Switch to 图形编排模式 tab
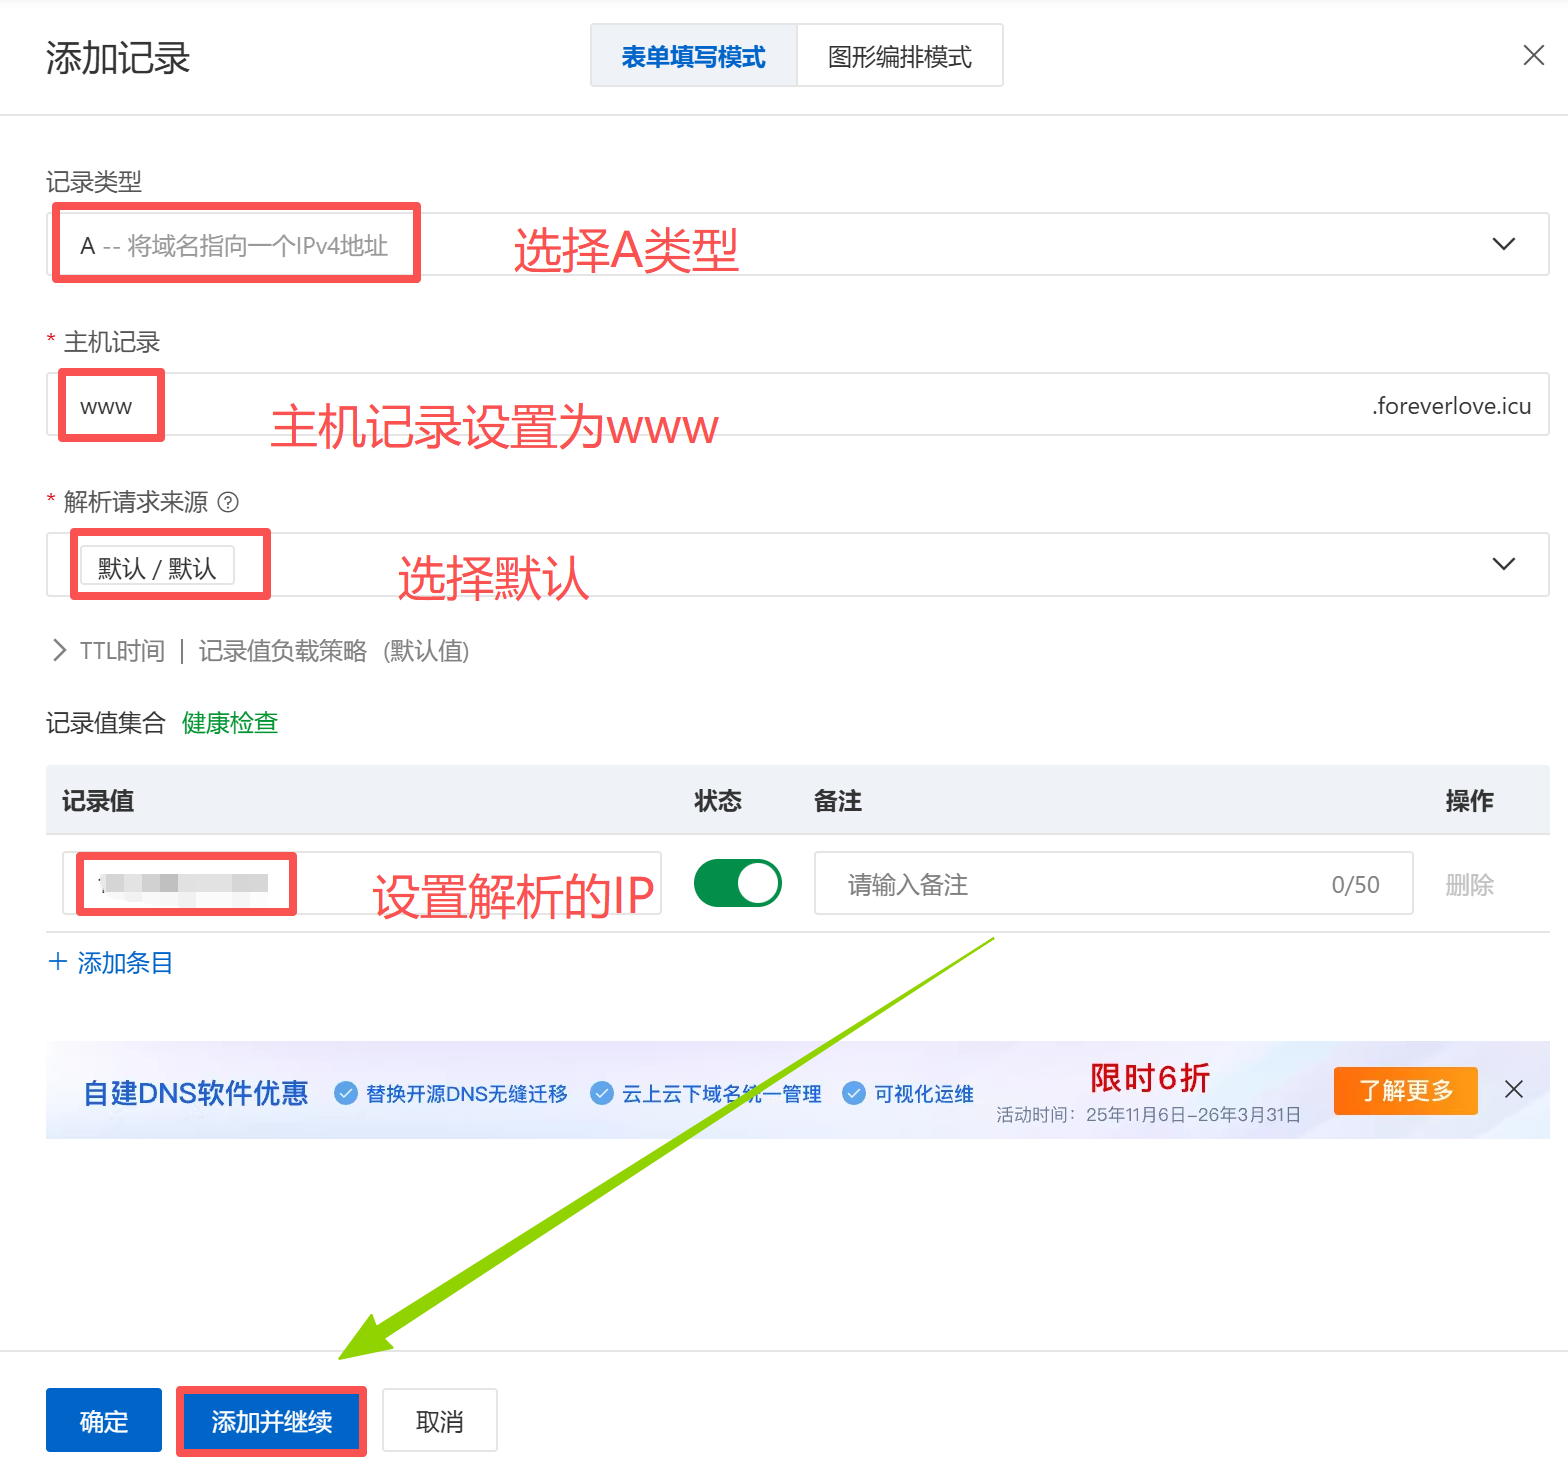The image size is (1568, 1460). 900,56
